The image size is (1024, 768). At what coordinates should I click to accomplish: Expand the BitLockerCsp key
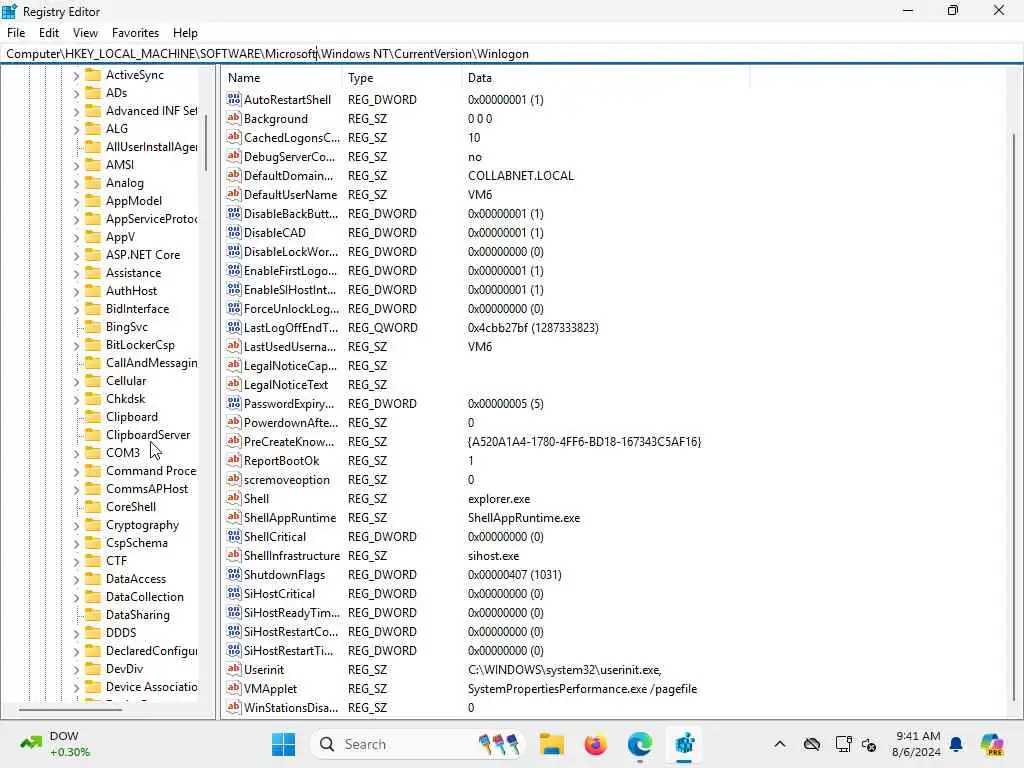coord(76,345)
